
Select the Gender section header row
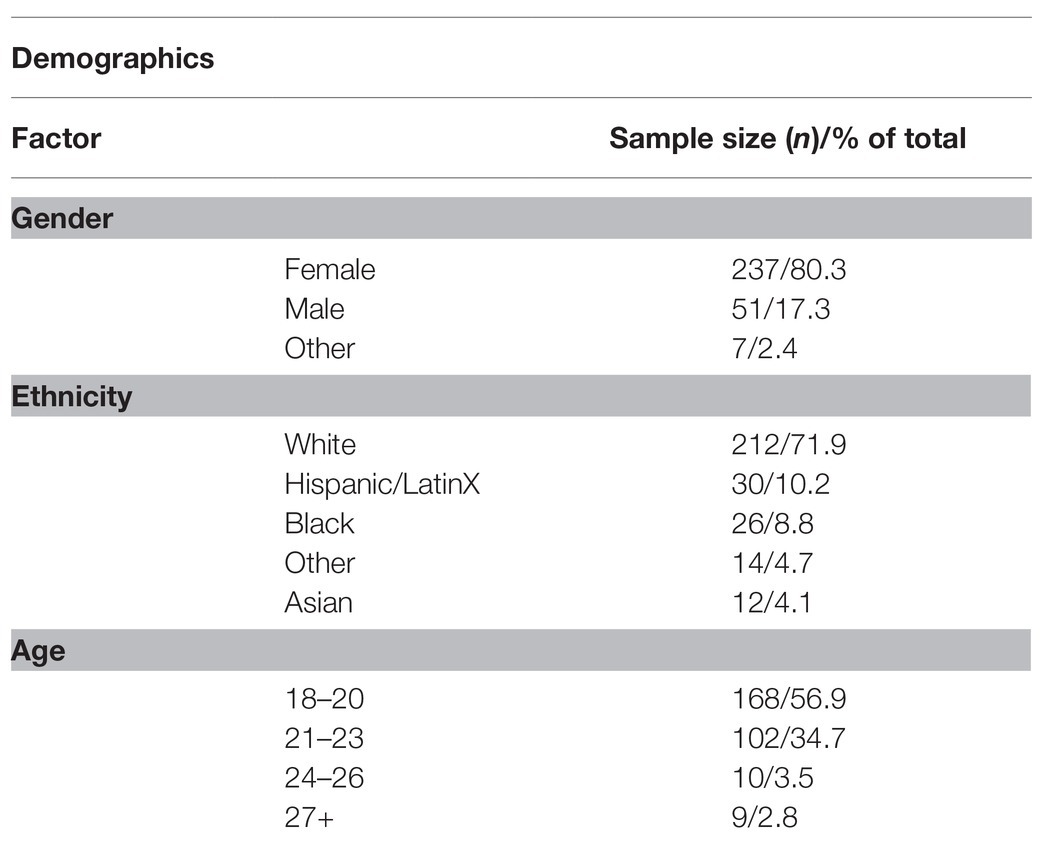pos(521,218)
